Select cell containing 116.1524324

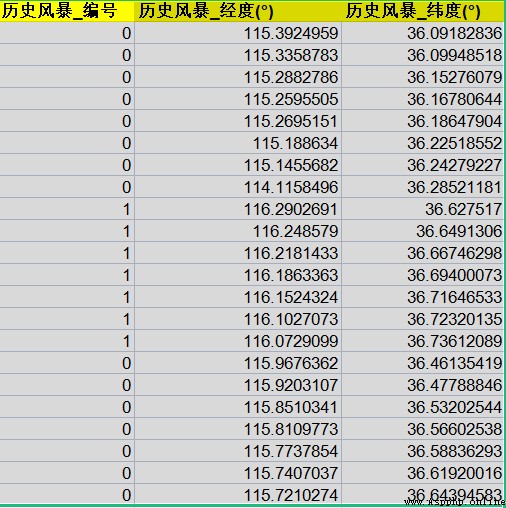pyautogui.click(x=238, y=297)
